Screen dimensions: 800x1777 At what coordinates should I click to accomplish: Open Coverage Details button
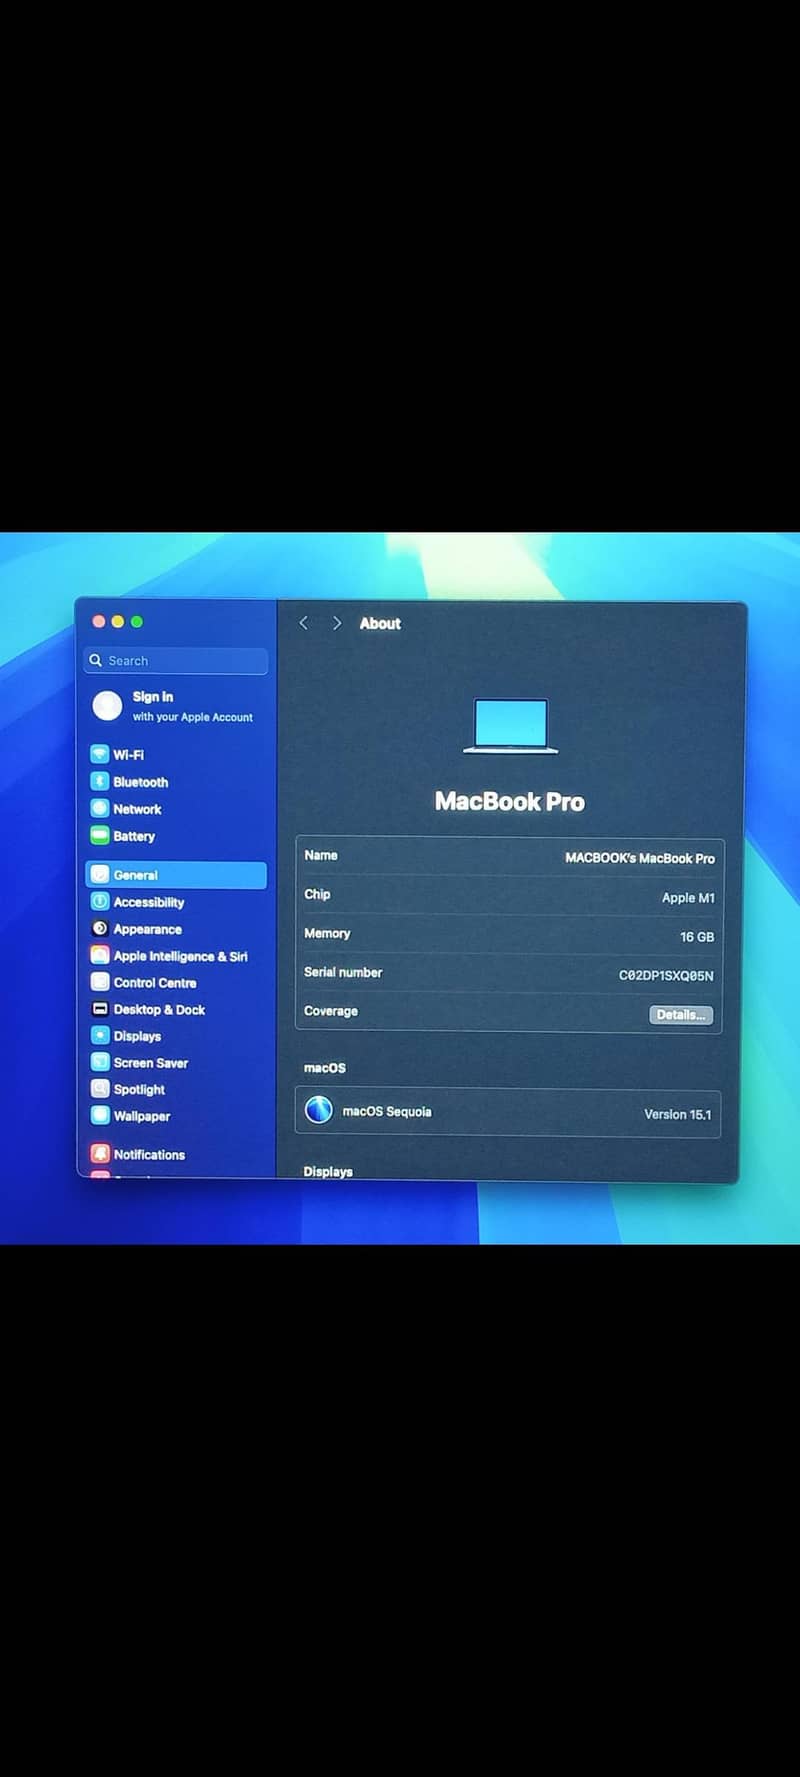681,1014
